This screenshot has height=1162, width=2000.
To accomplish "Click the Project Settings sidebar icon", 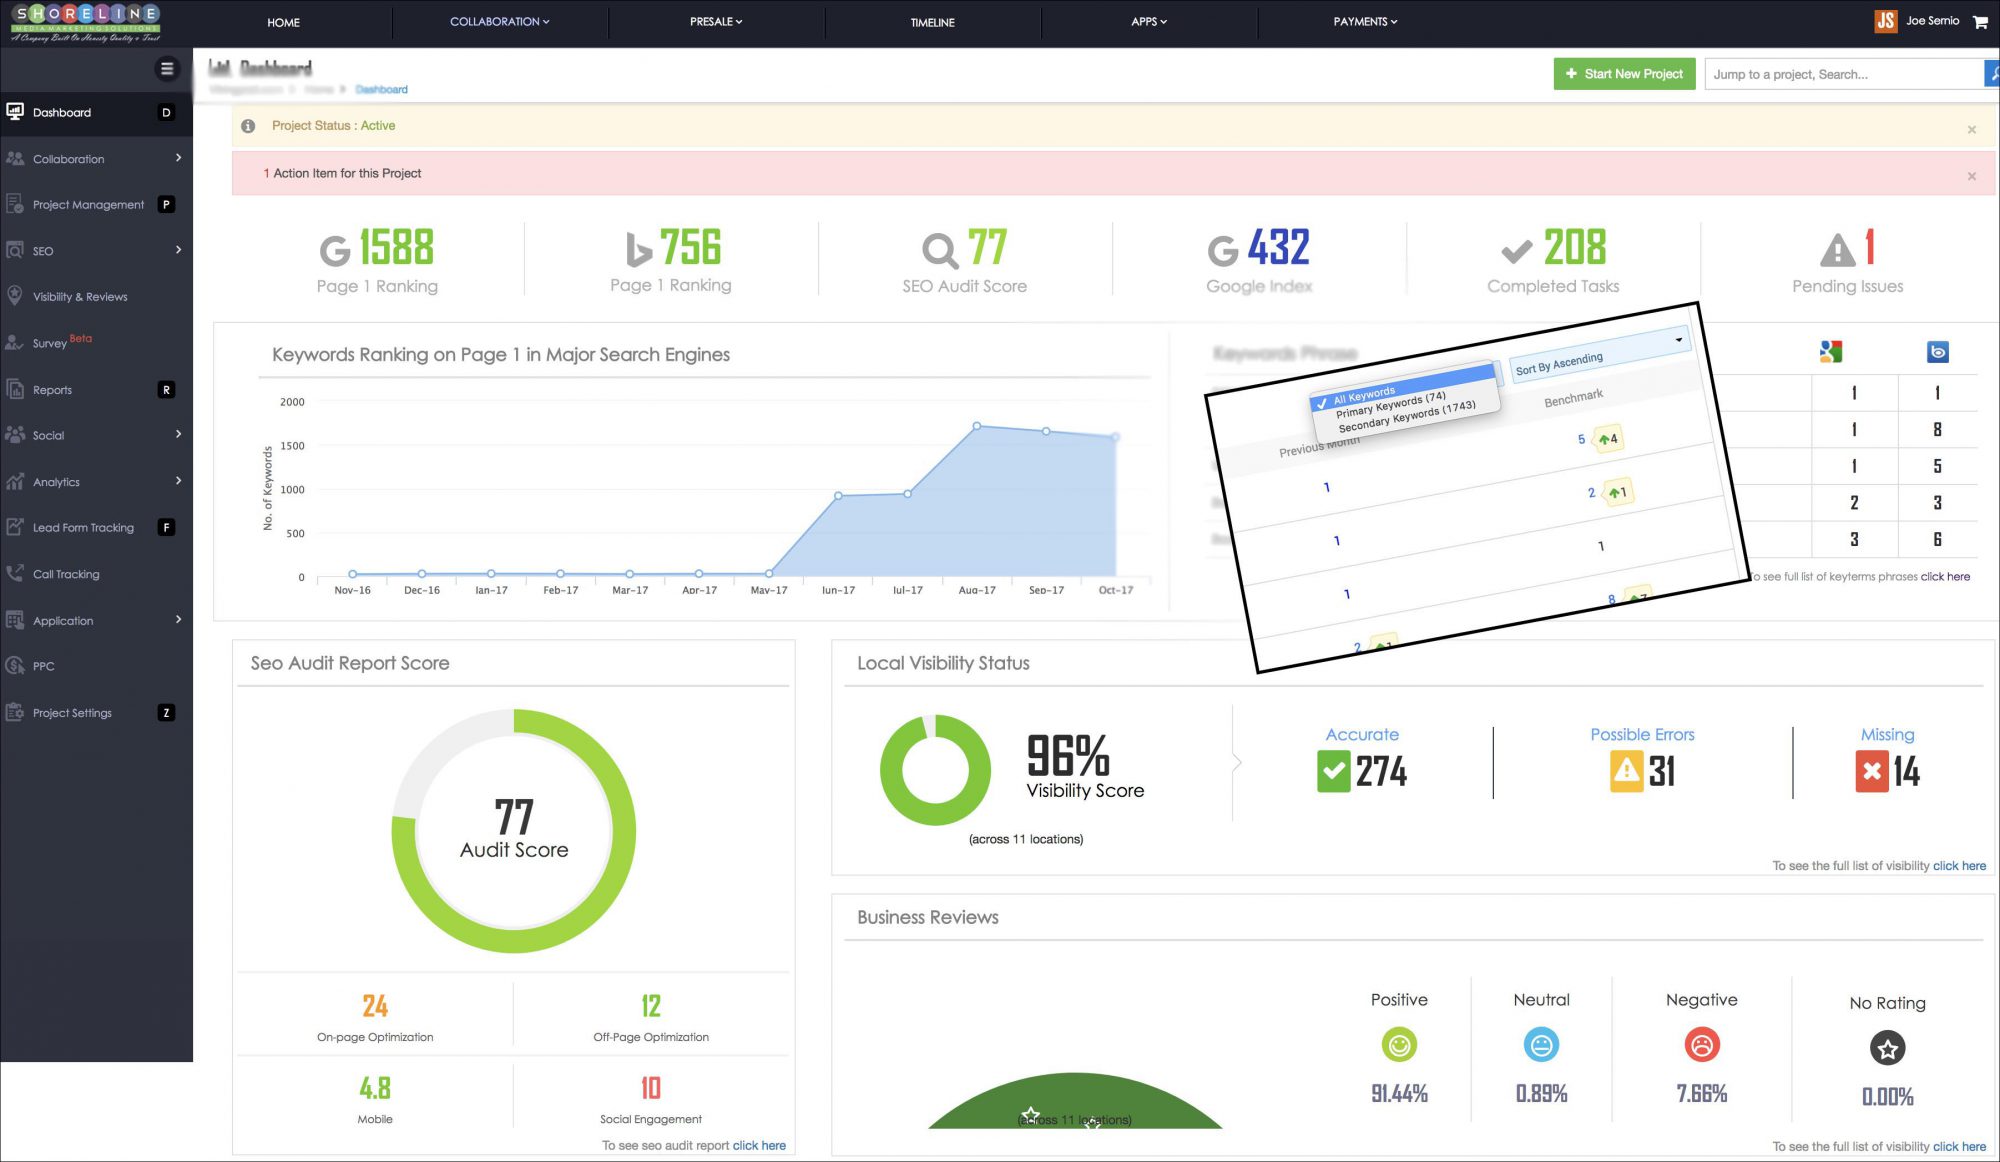I will (15, 712).
